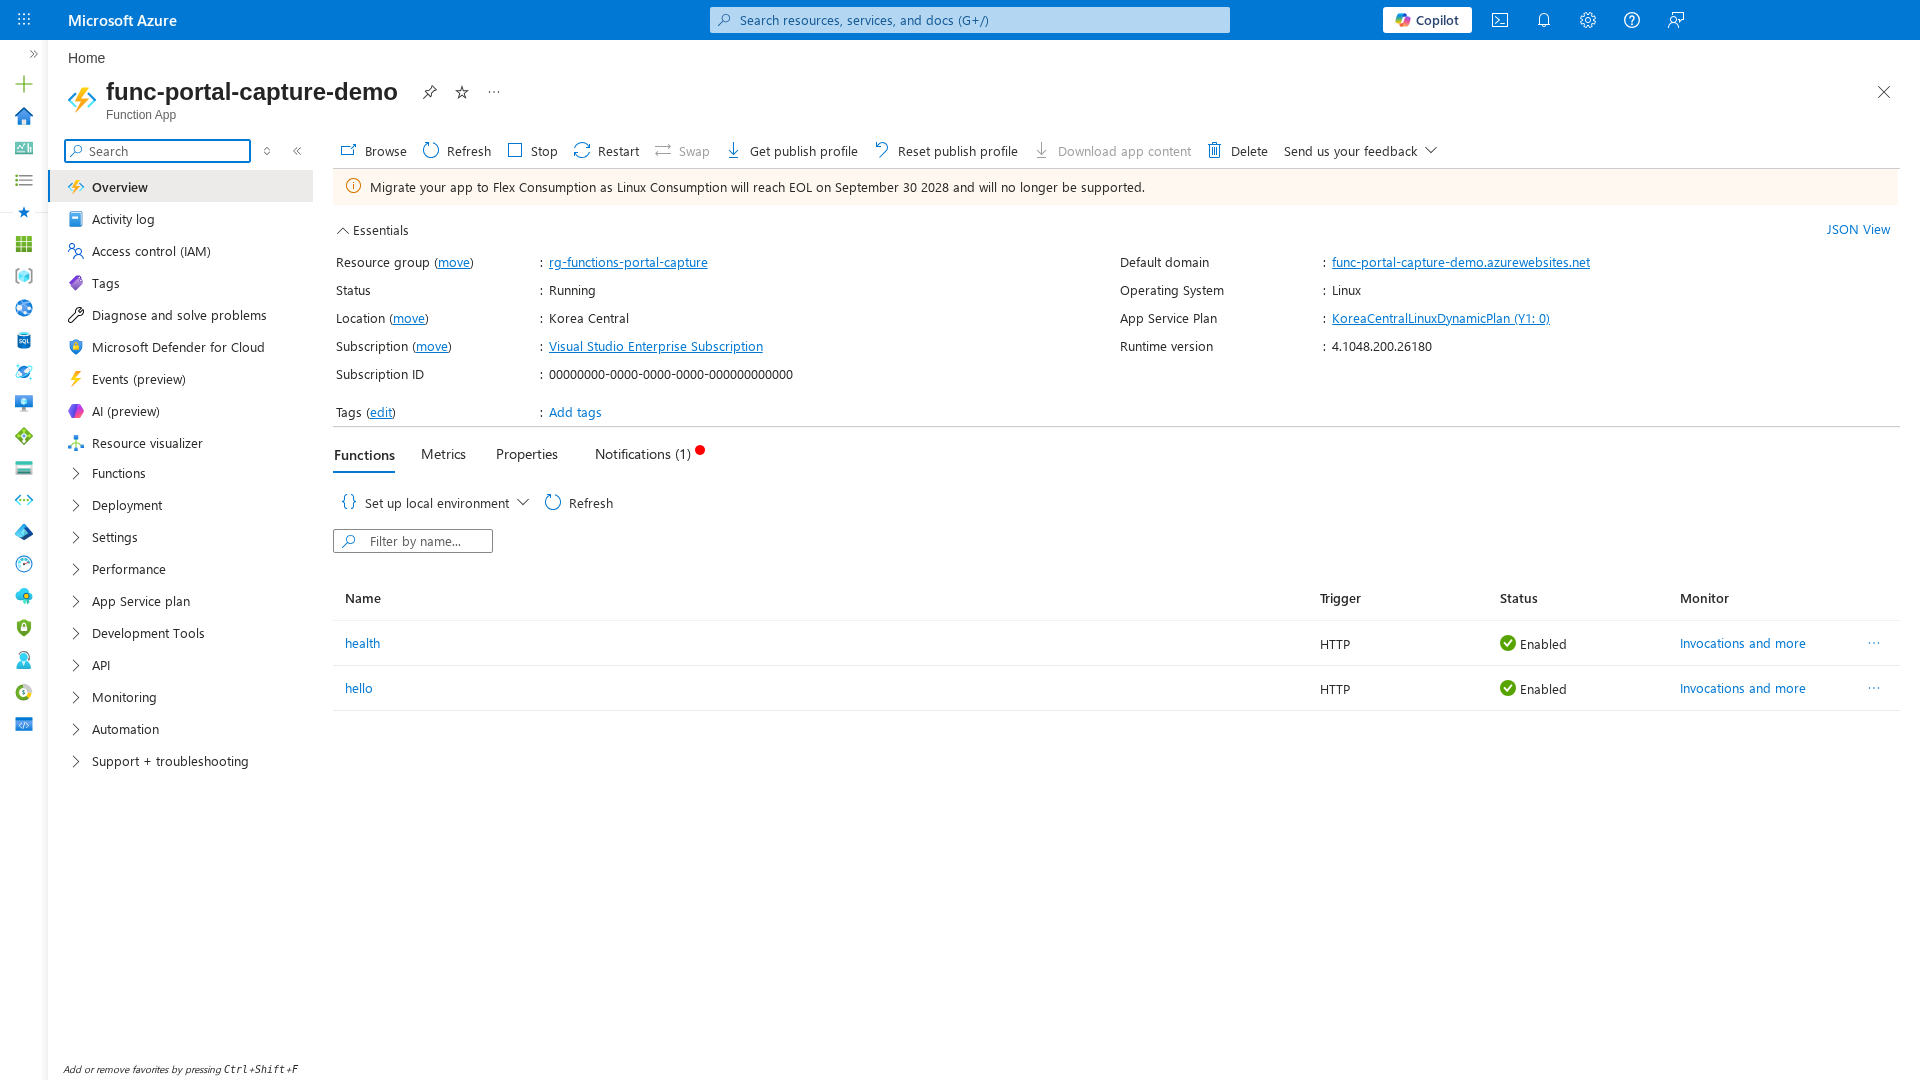Screen dimensions: 1920x1080
Task: Click Get publish profile
Action: click(792, 151)
